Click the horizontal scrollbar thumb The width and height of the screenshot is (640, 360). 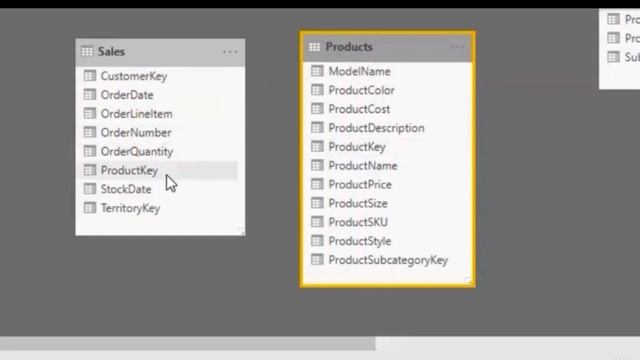point(187,343)
